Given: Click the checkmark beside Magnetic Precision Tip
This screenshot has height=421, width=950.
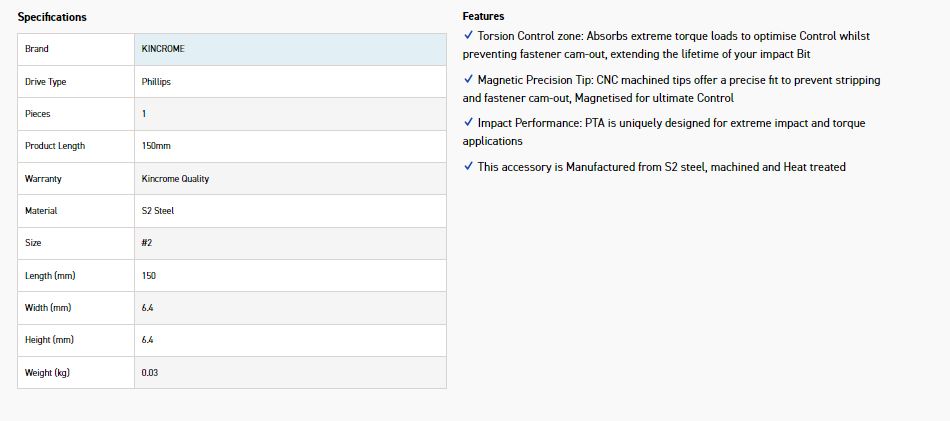Looking at the screenshot, I should coord(468,80).
